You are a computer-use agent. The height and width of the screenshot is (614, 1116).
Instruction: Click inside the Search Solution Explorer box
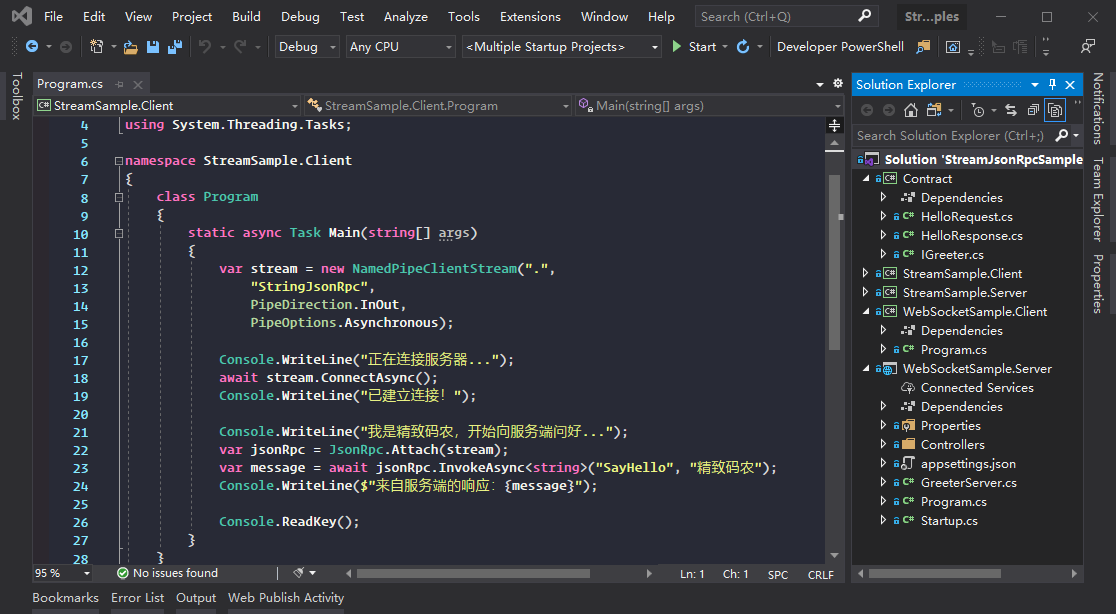(x=950, y=135)
